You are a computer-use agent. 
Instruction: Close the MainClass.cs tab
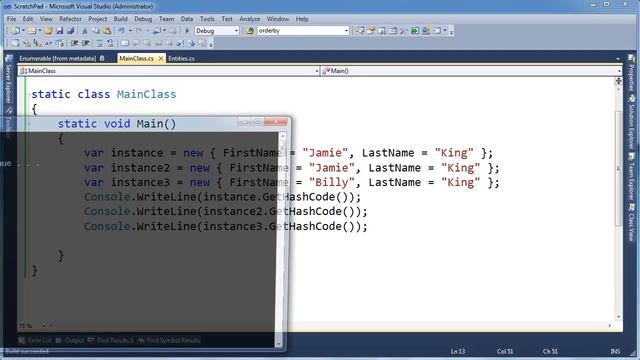point(161,59)
